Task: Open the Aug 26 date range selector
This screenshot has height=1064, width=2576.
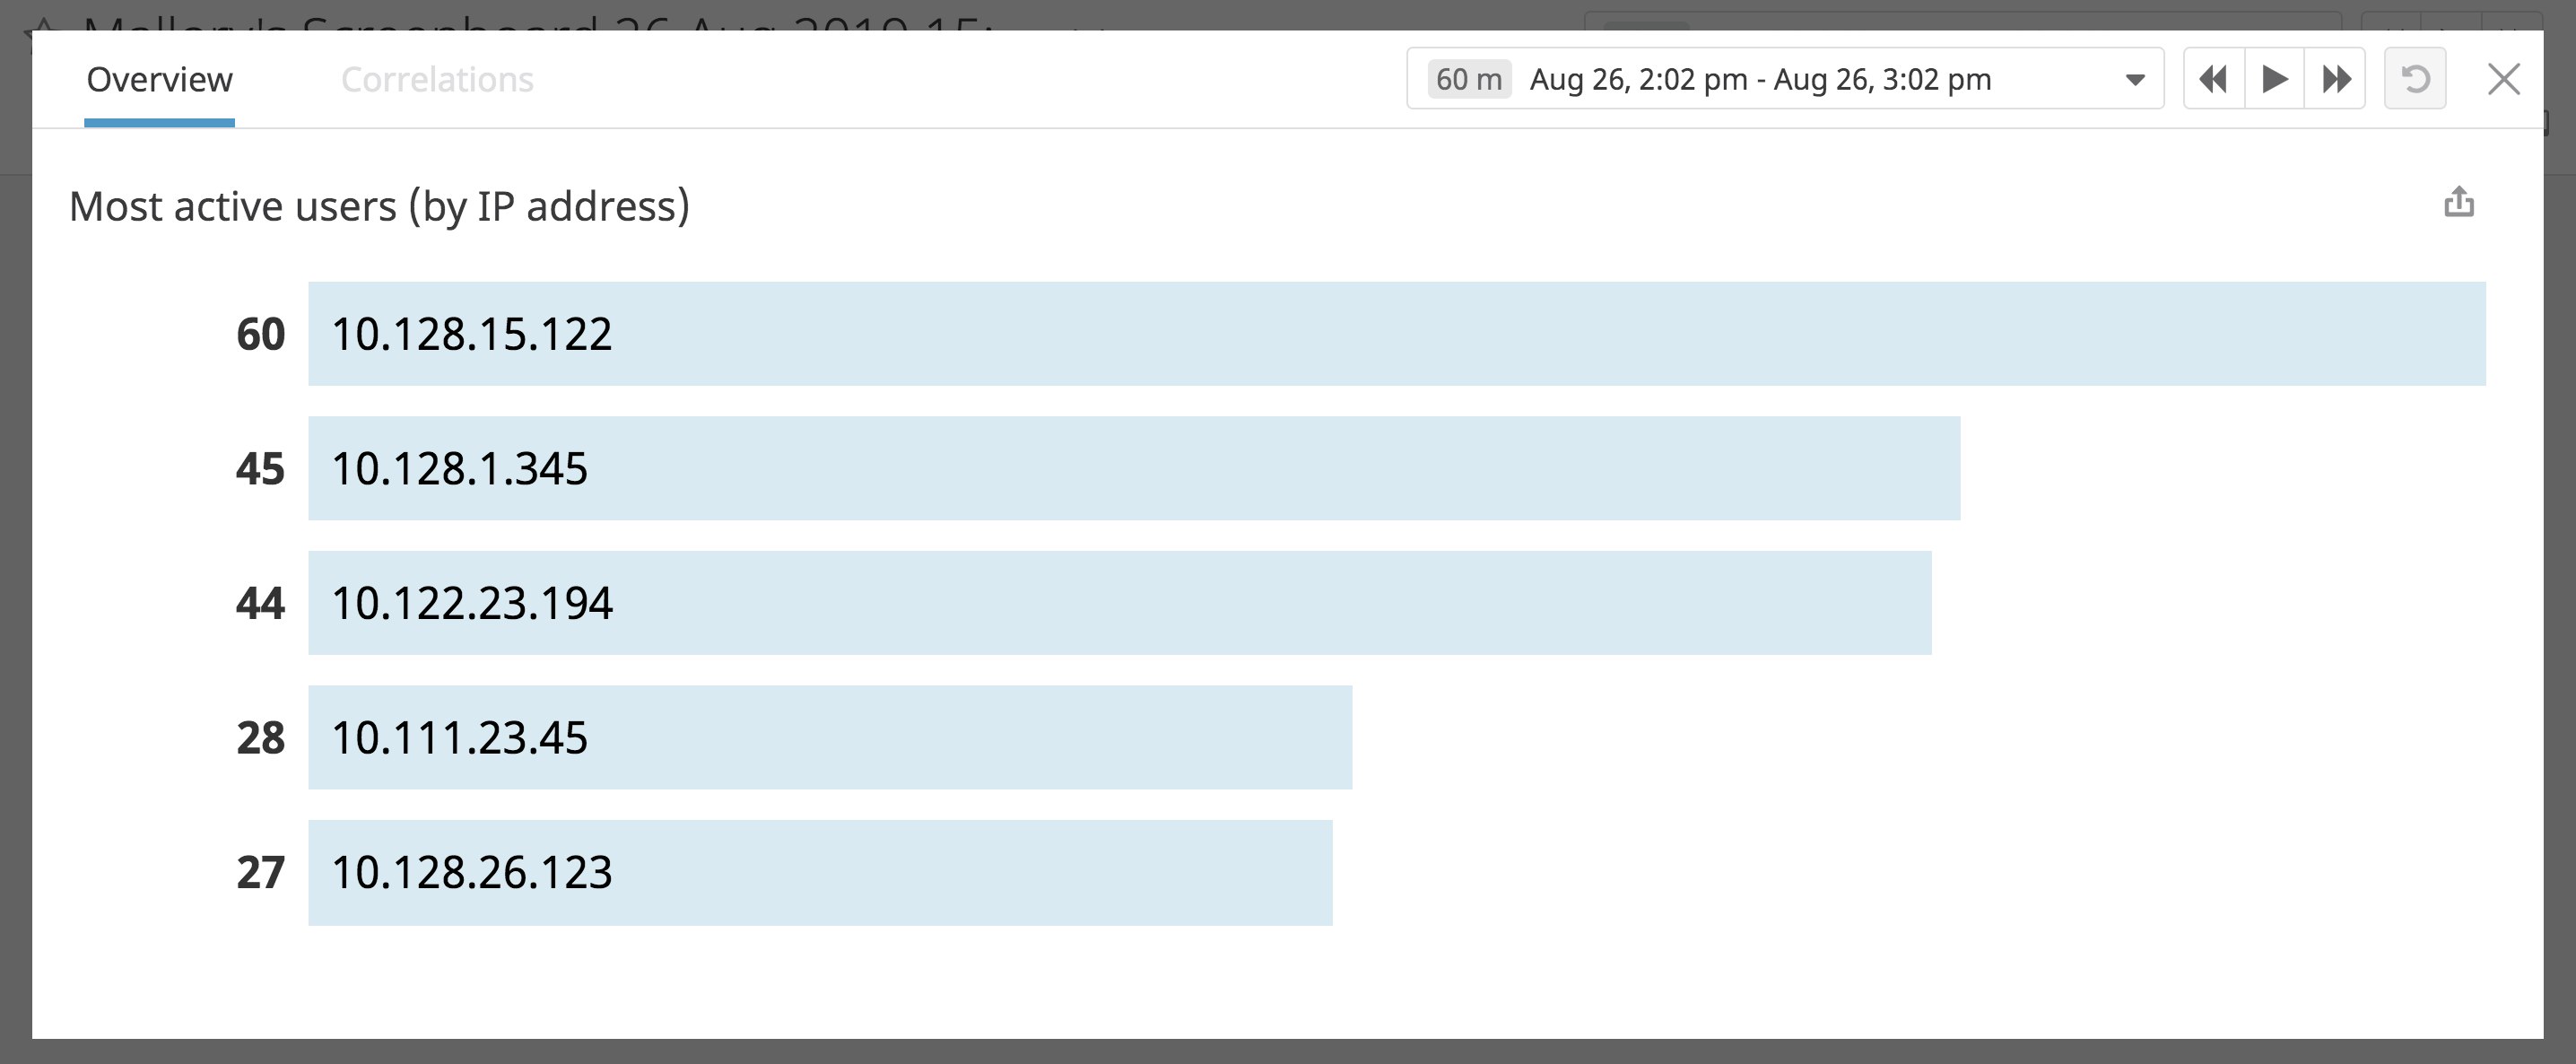Action: (1760, 79)
